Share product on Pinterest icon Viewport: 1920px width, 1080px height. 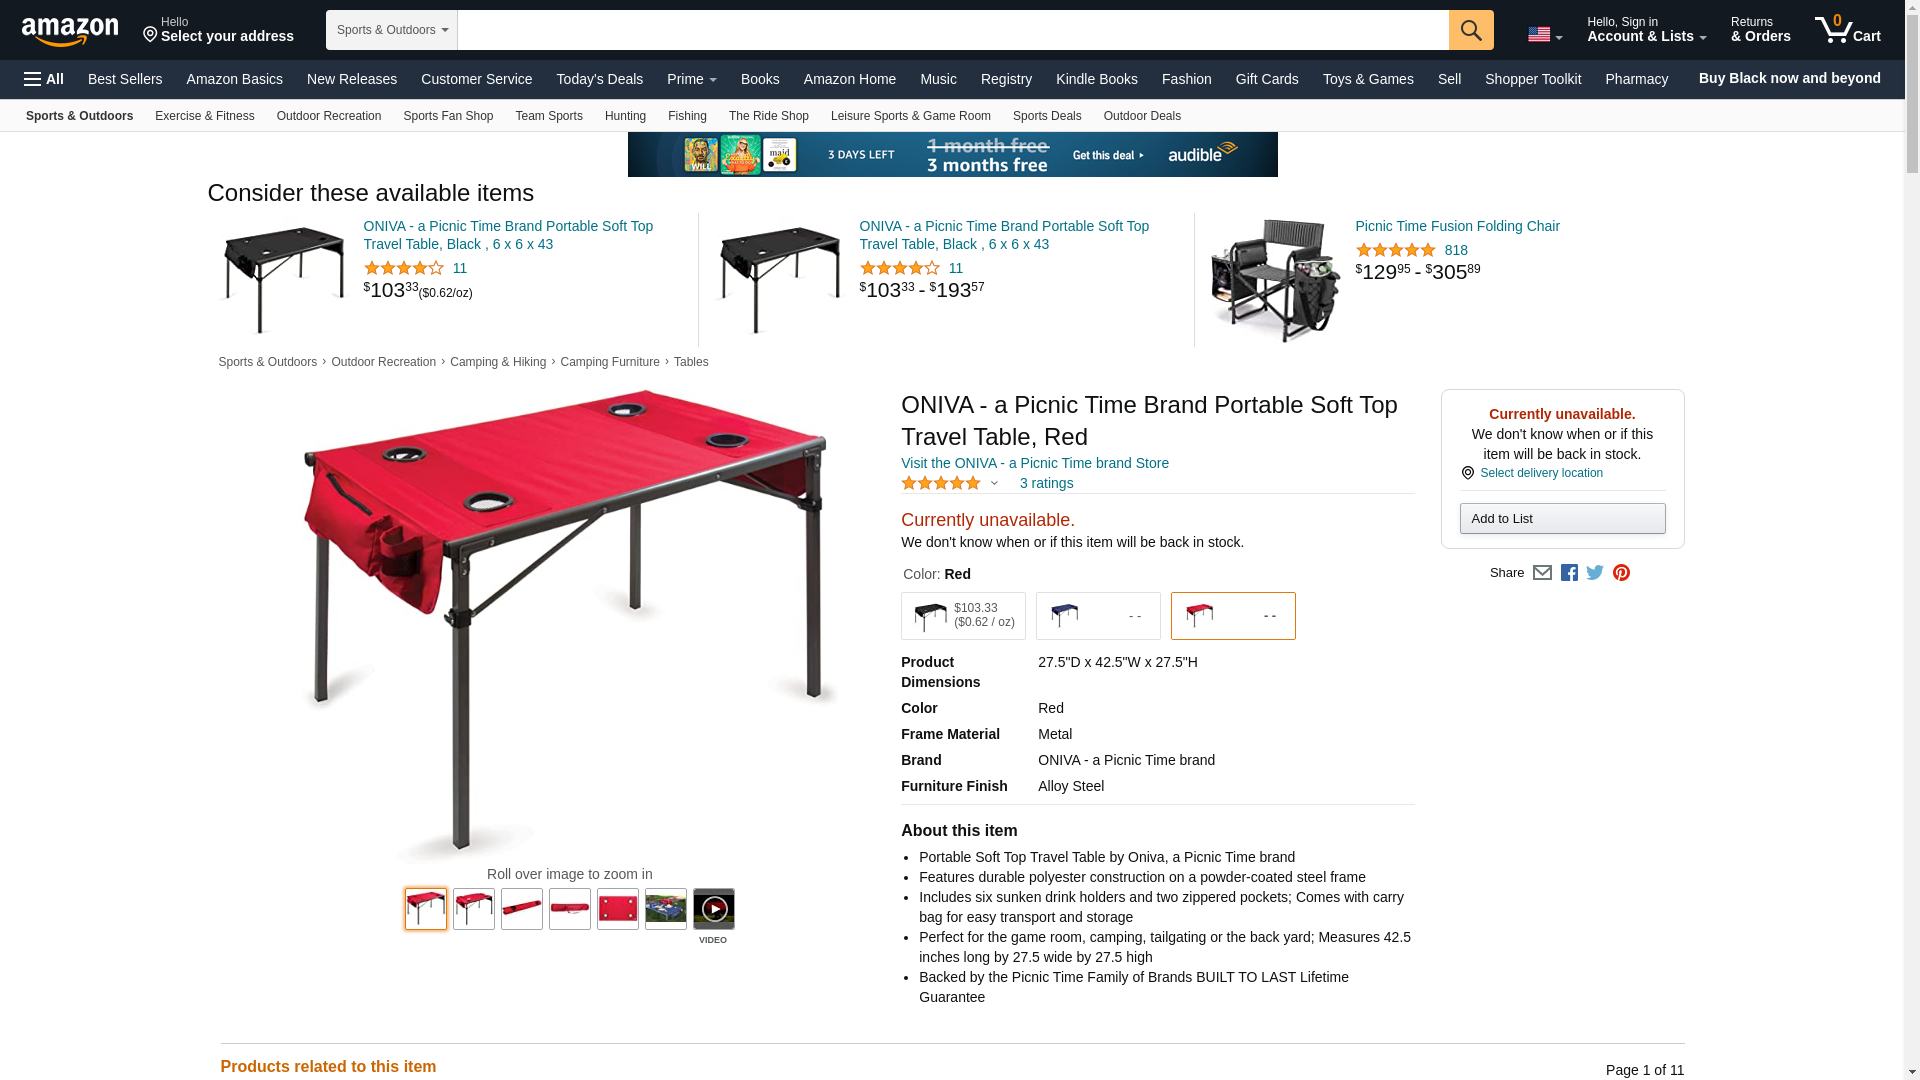(1621, 573)
